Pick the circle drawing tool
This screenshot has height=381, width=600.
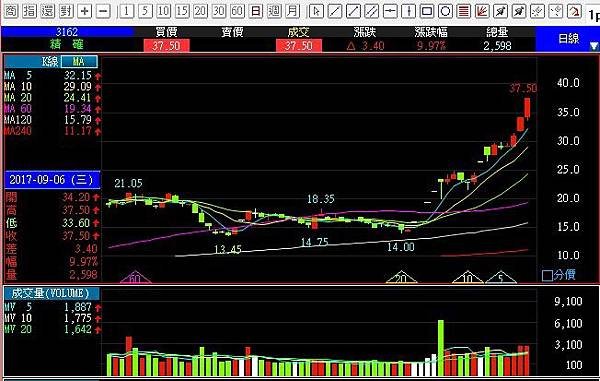(x=445, y=11)
